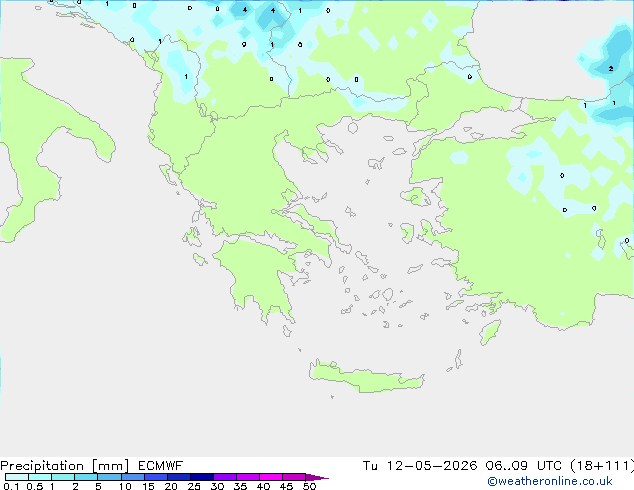Select the 25–30 mm navy legend swatch
Viewport: 634px width, 490px height.
[202, 477]
